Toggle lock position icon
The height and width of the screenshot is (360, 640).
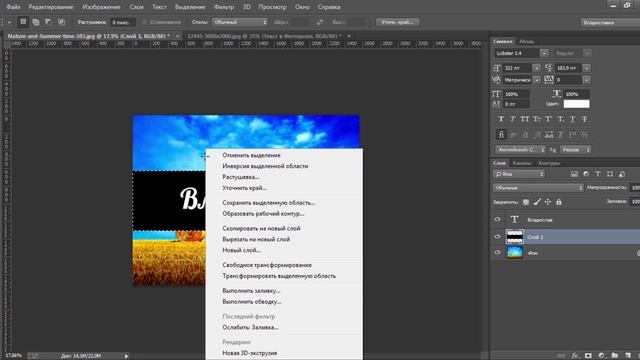point(548,202)
